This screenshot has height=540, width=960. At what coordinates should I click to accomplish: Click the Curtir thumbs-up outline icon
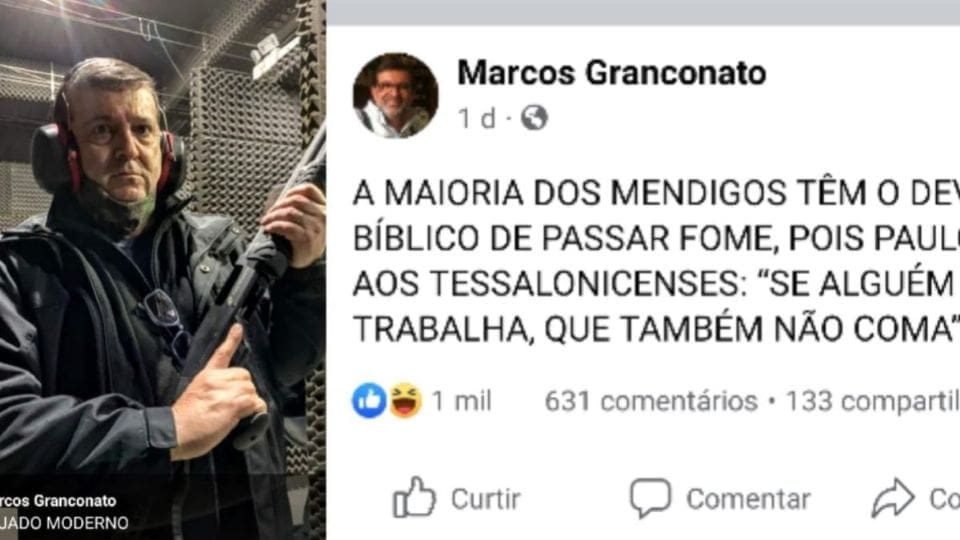[414, 498]
